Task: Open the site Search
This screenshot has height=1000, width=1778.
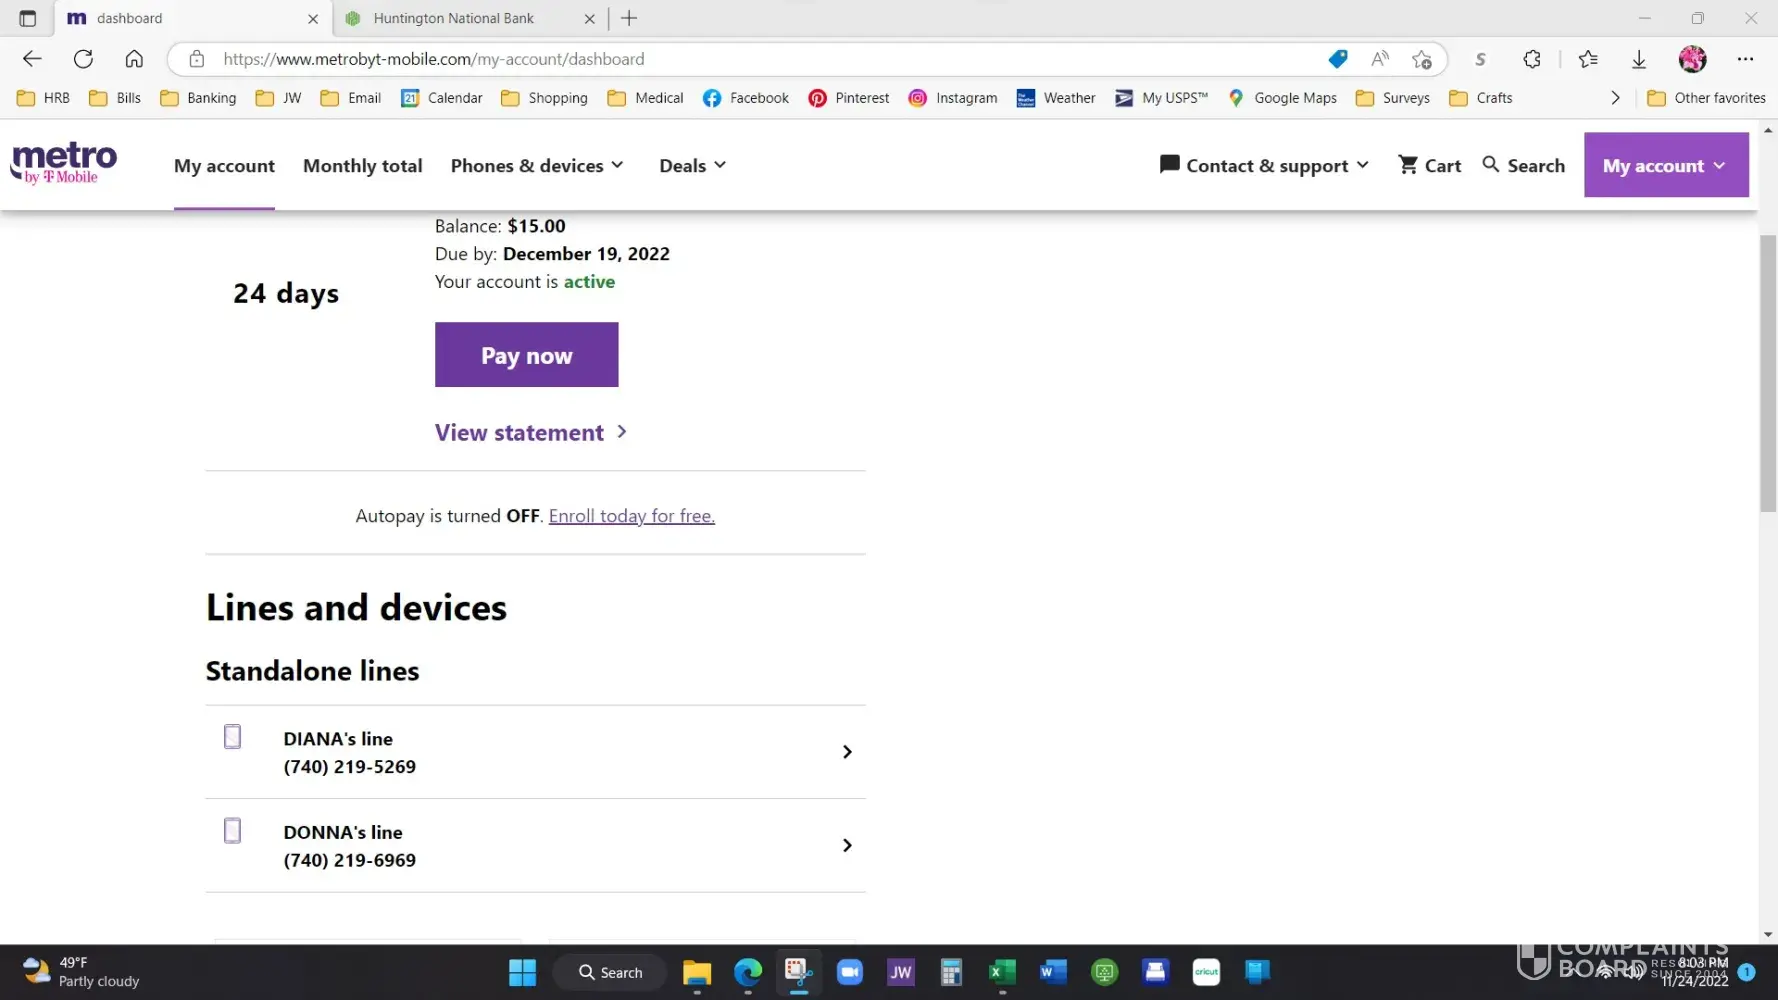Action: click(x=1523, y=165)
